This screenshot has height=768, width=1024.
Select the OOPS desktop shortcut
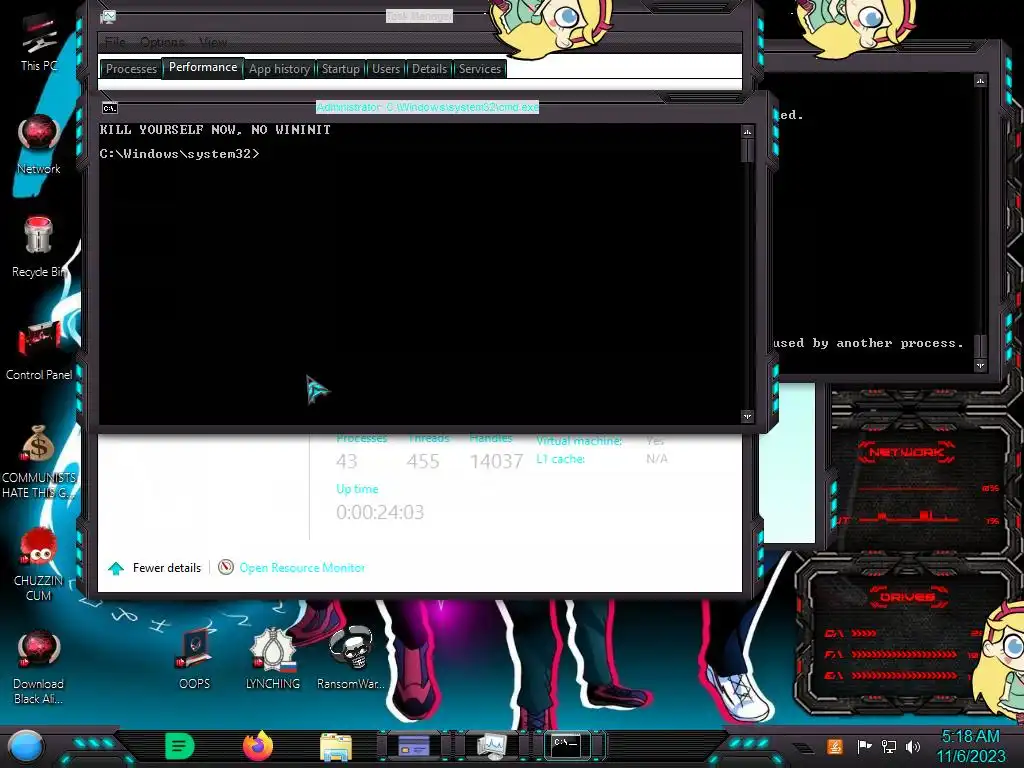pos(195,658)
